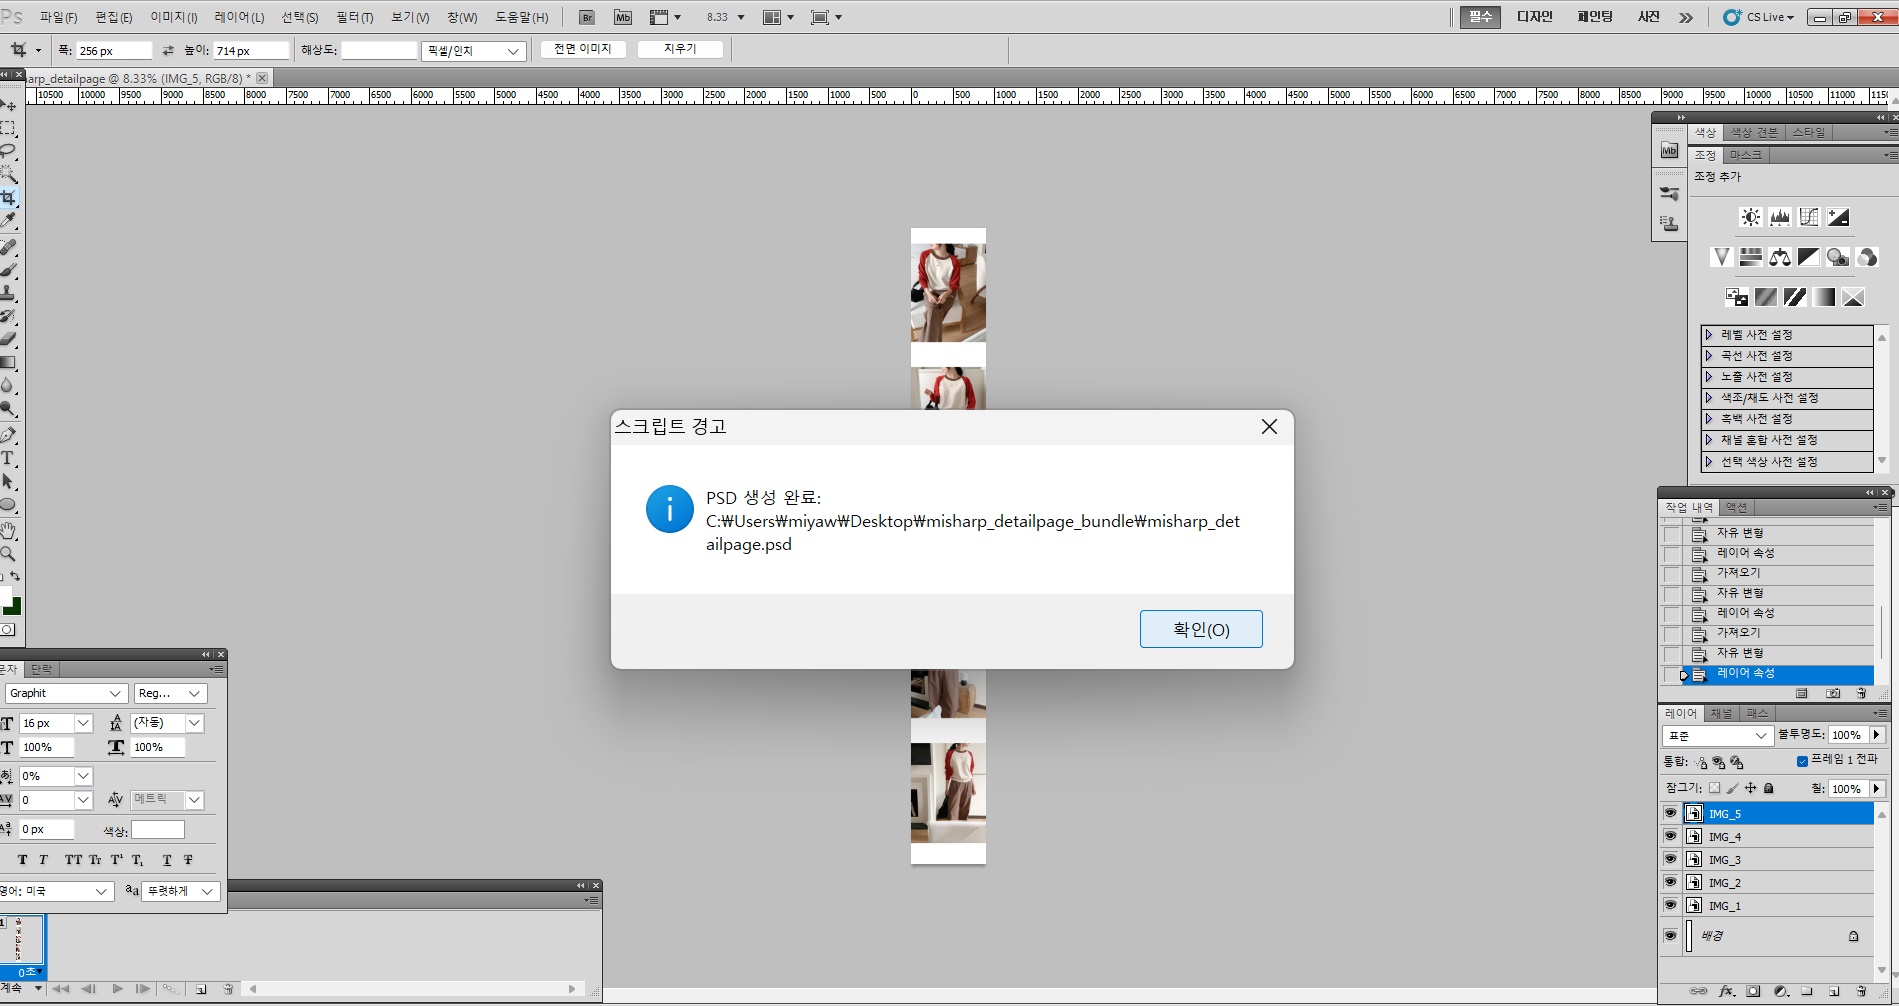Open the Clone Source panel icon in the dock
The height and width of the screenshot is (1006, 1899).
coord(1669,224)
